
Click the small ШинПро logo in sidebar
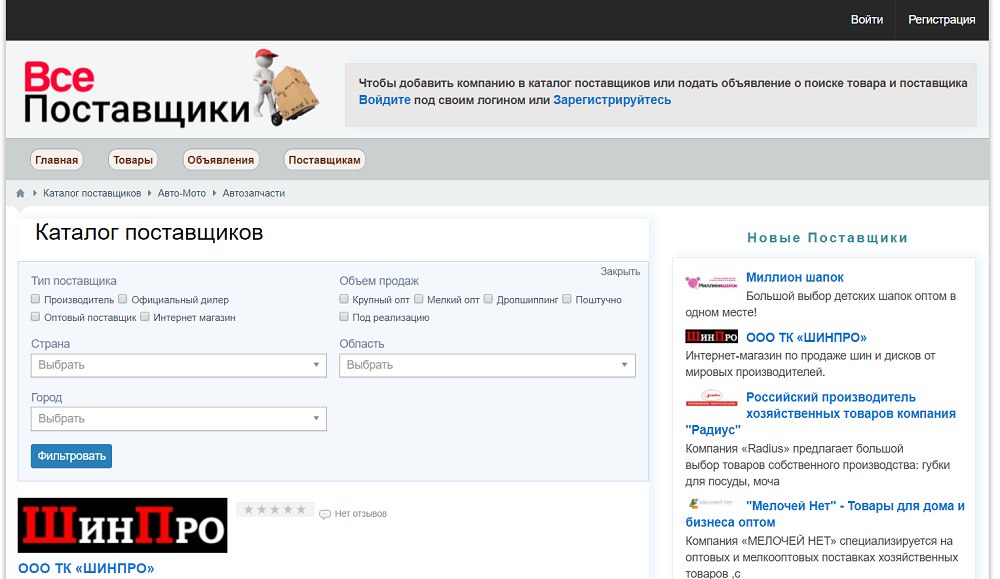click(x=711, y=337)
